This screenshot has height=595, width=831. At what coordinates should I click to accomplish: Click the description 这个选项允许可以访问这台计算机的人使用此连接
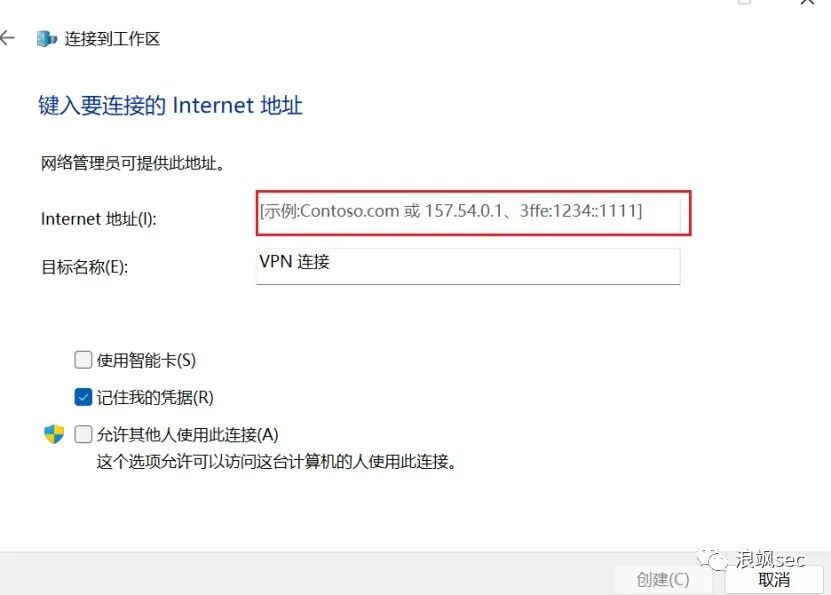point(276,461)
